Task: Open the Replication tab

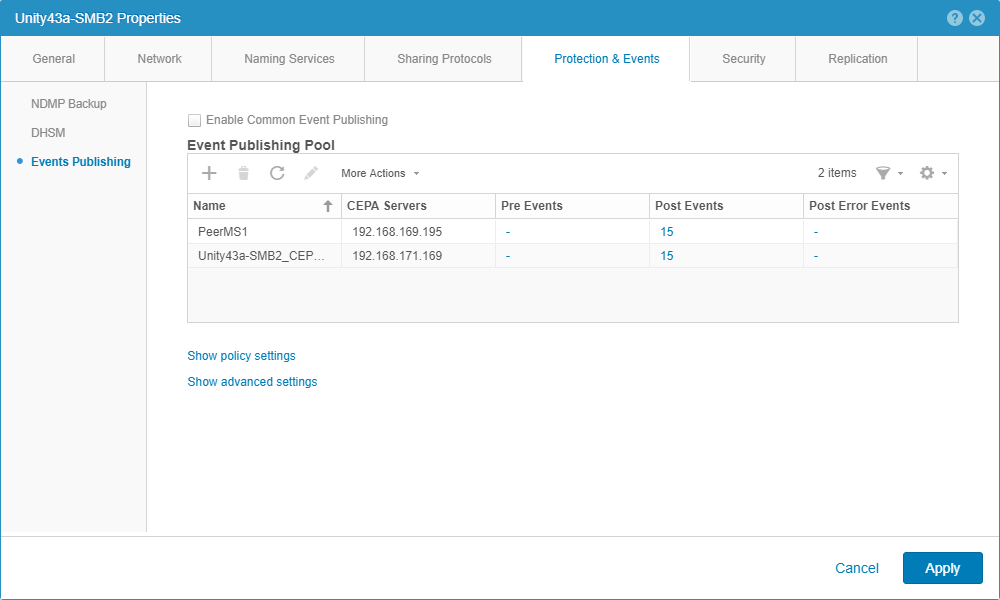Action: click(857, 59)
